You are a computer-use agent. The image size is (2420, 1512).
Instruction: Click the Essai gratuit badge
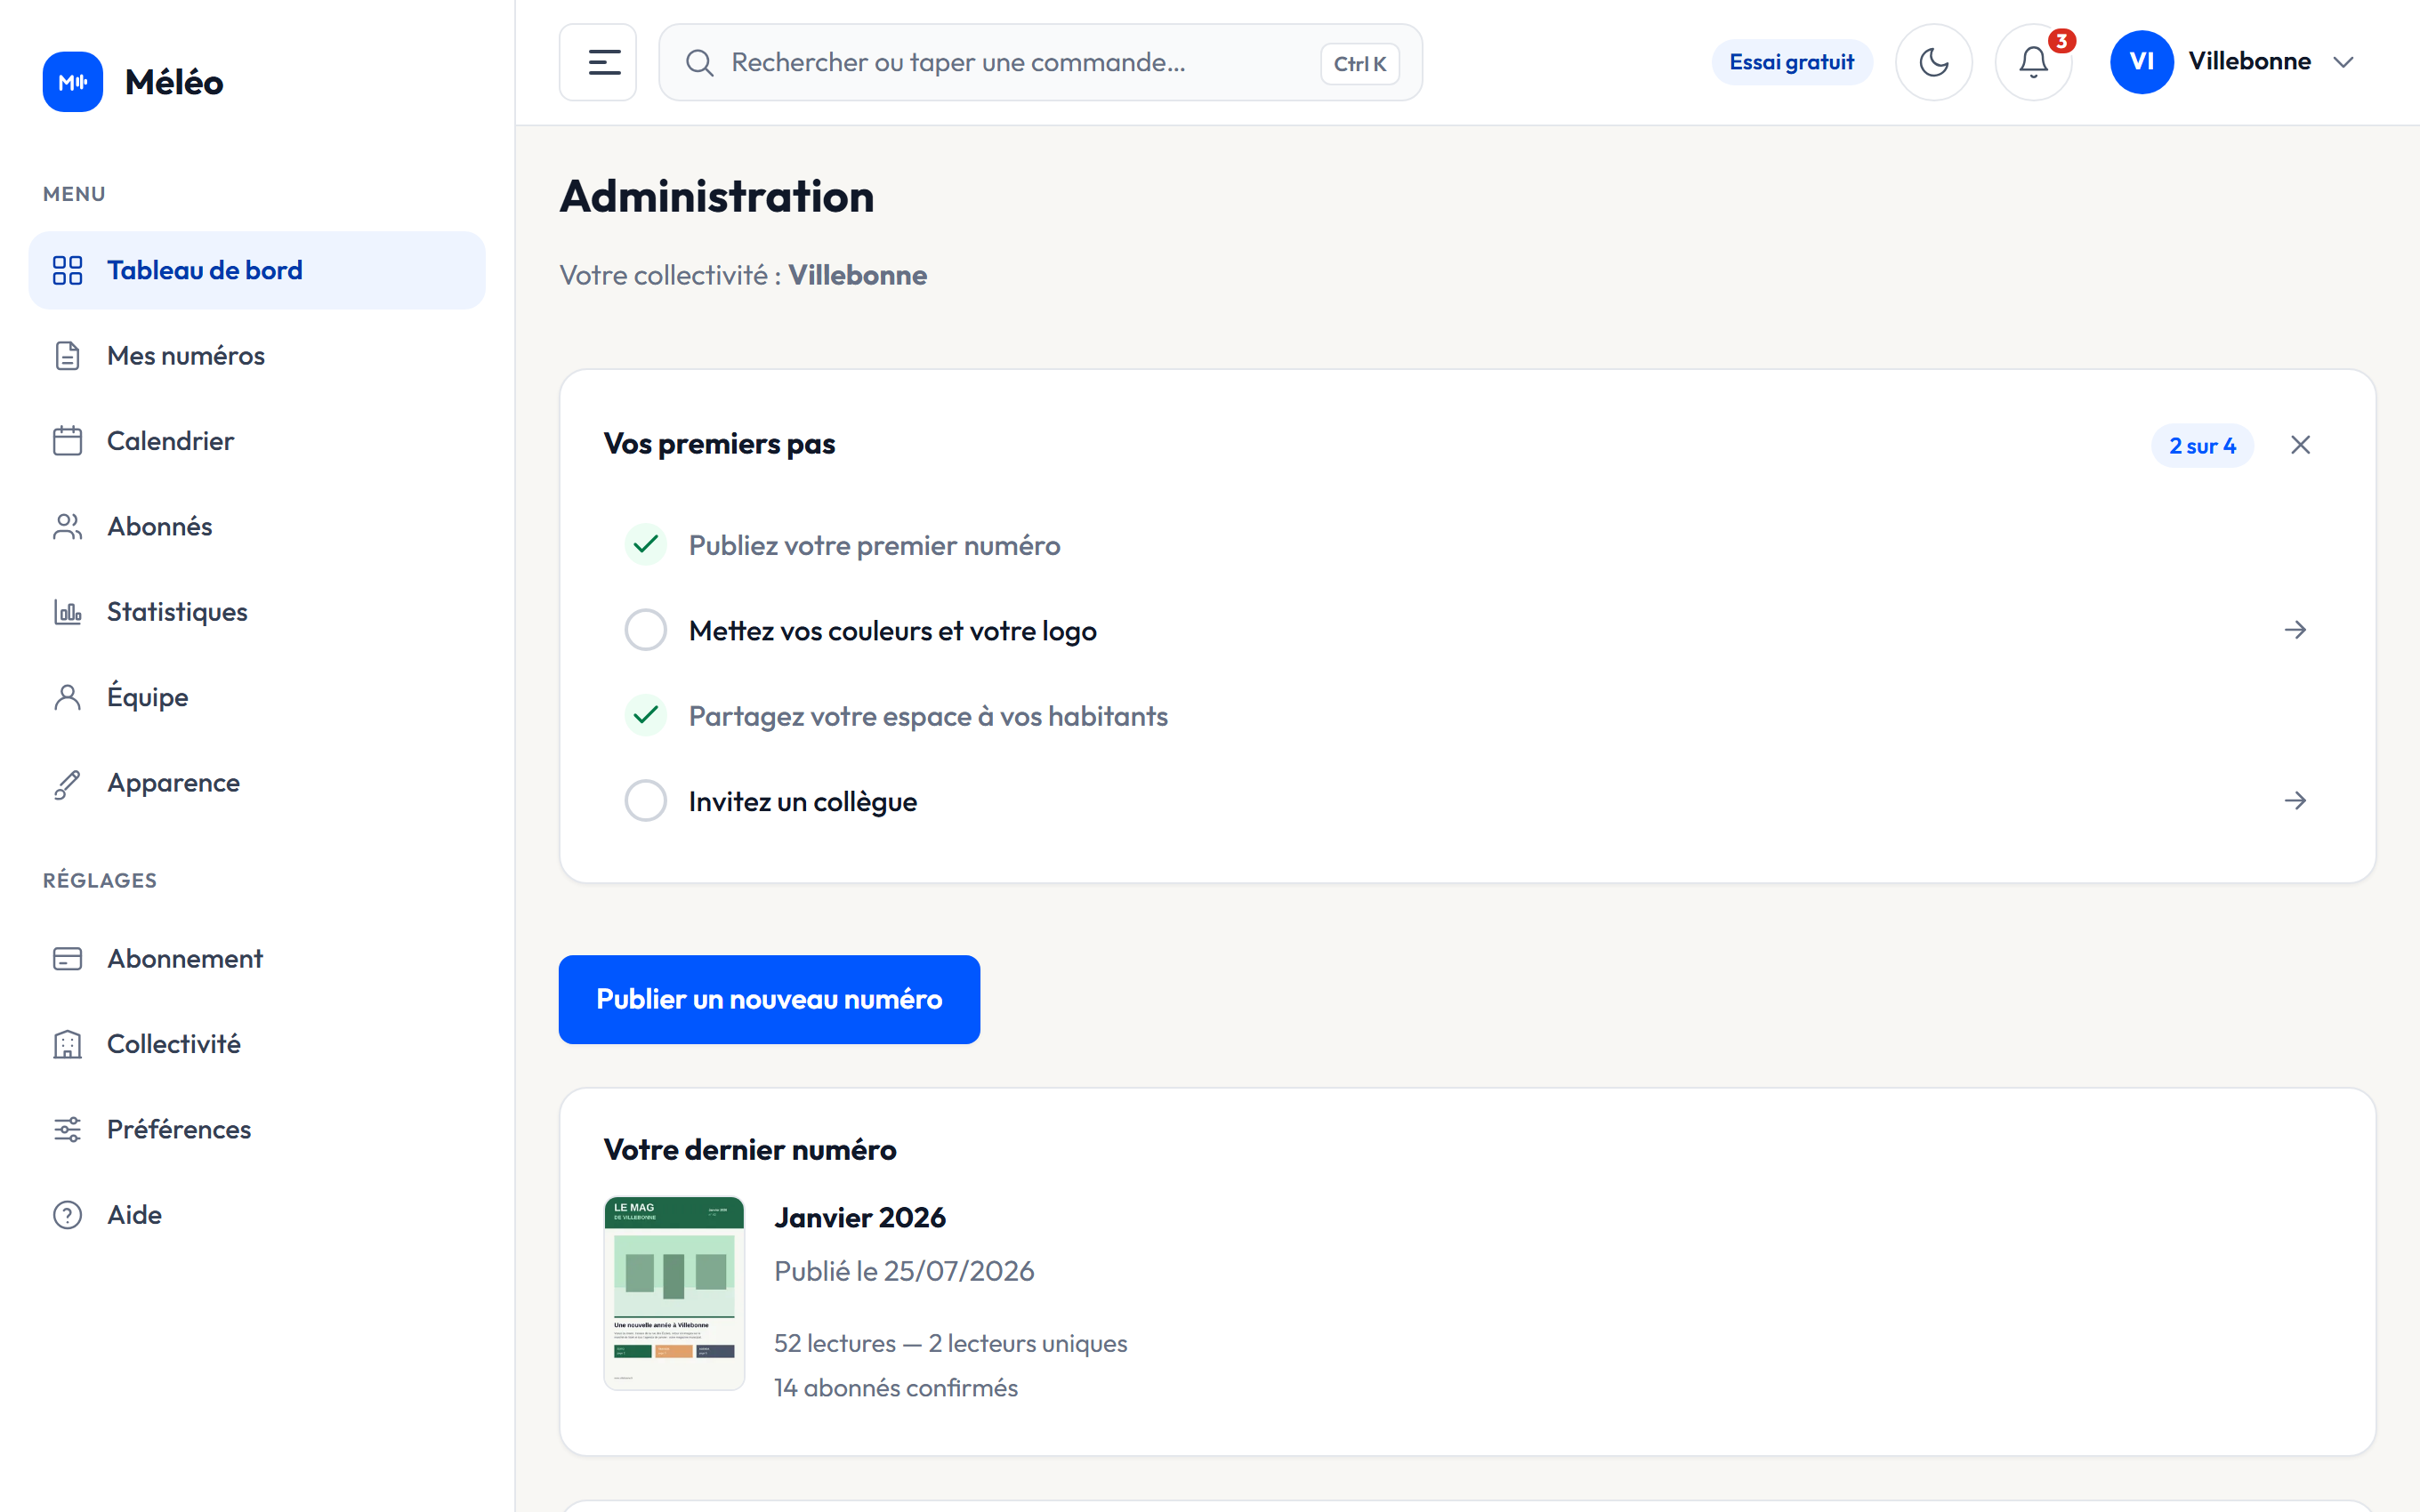click(x=1791, y=62)
